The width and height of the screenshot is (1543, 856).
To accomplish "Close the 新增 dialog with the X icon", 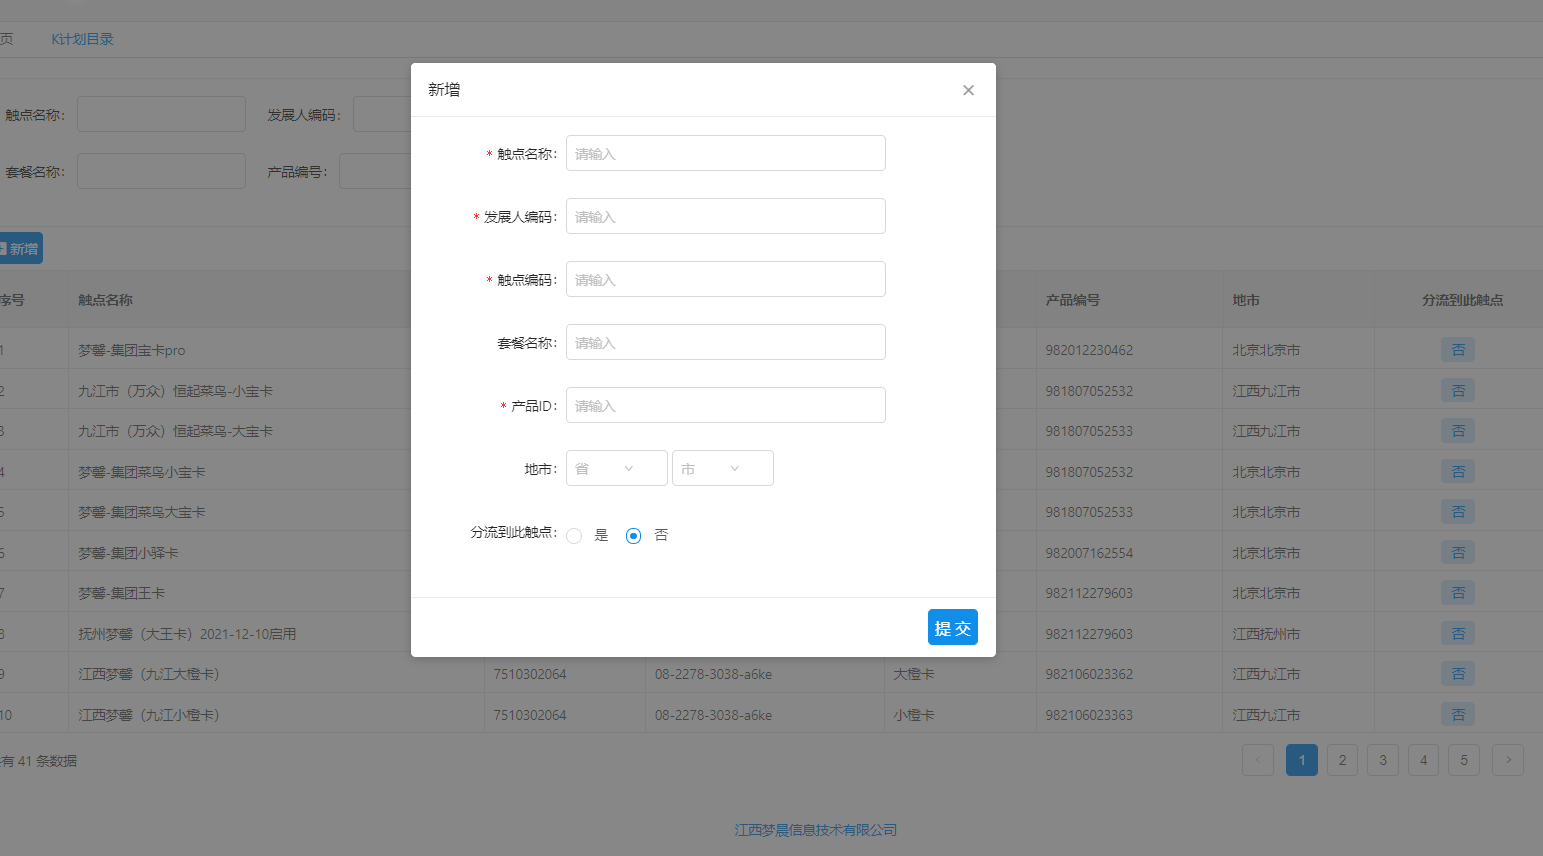I will coord(968,90).
